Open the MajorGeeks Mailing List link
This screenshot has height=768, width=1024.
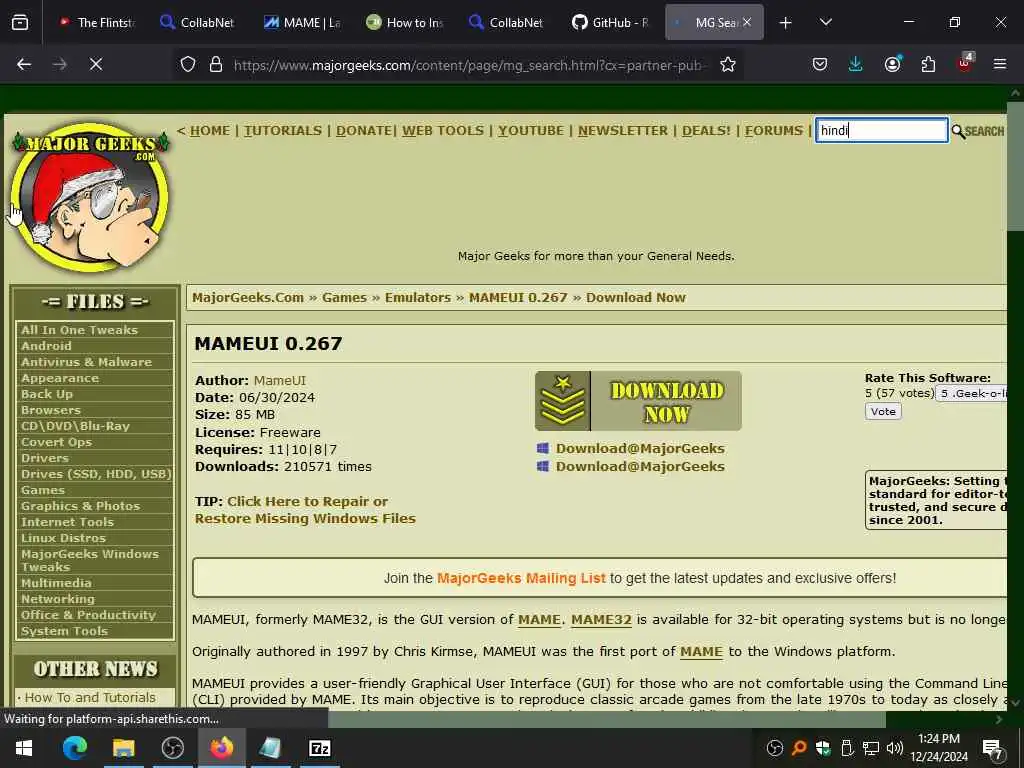click(520, 579)
